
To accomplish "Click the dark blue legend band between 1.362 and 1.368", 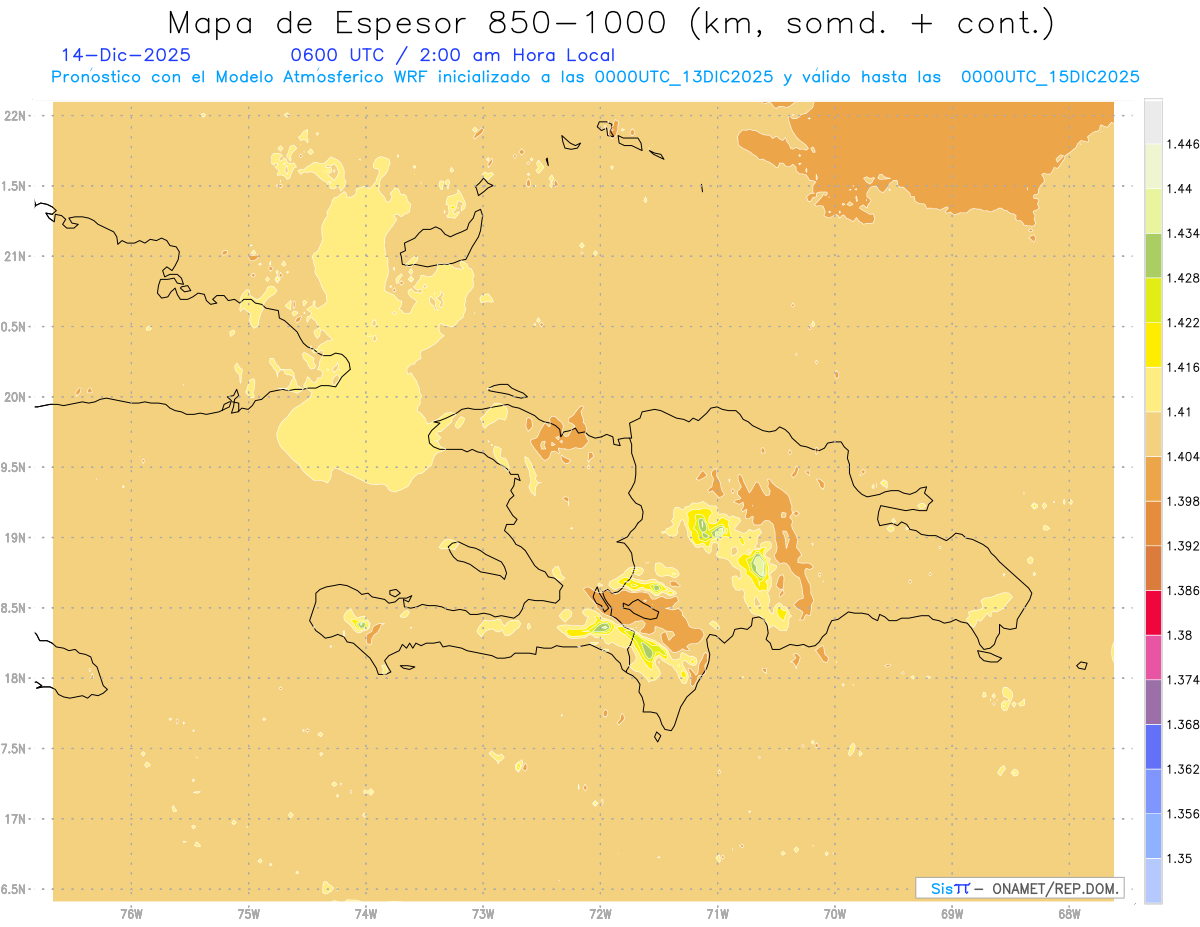I will (1153, 747).
